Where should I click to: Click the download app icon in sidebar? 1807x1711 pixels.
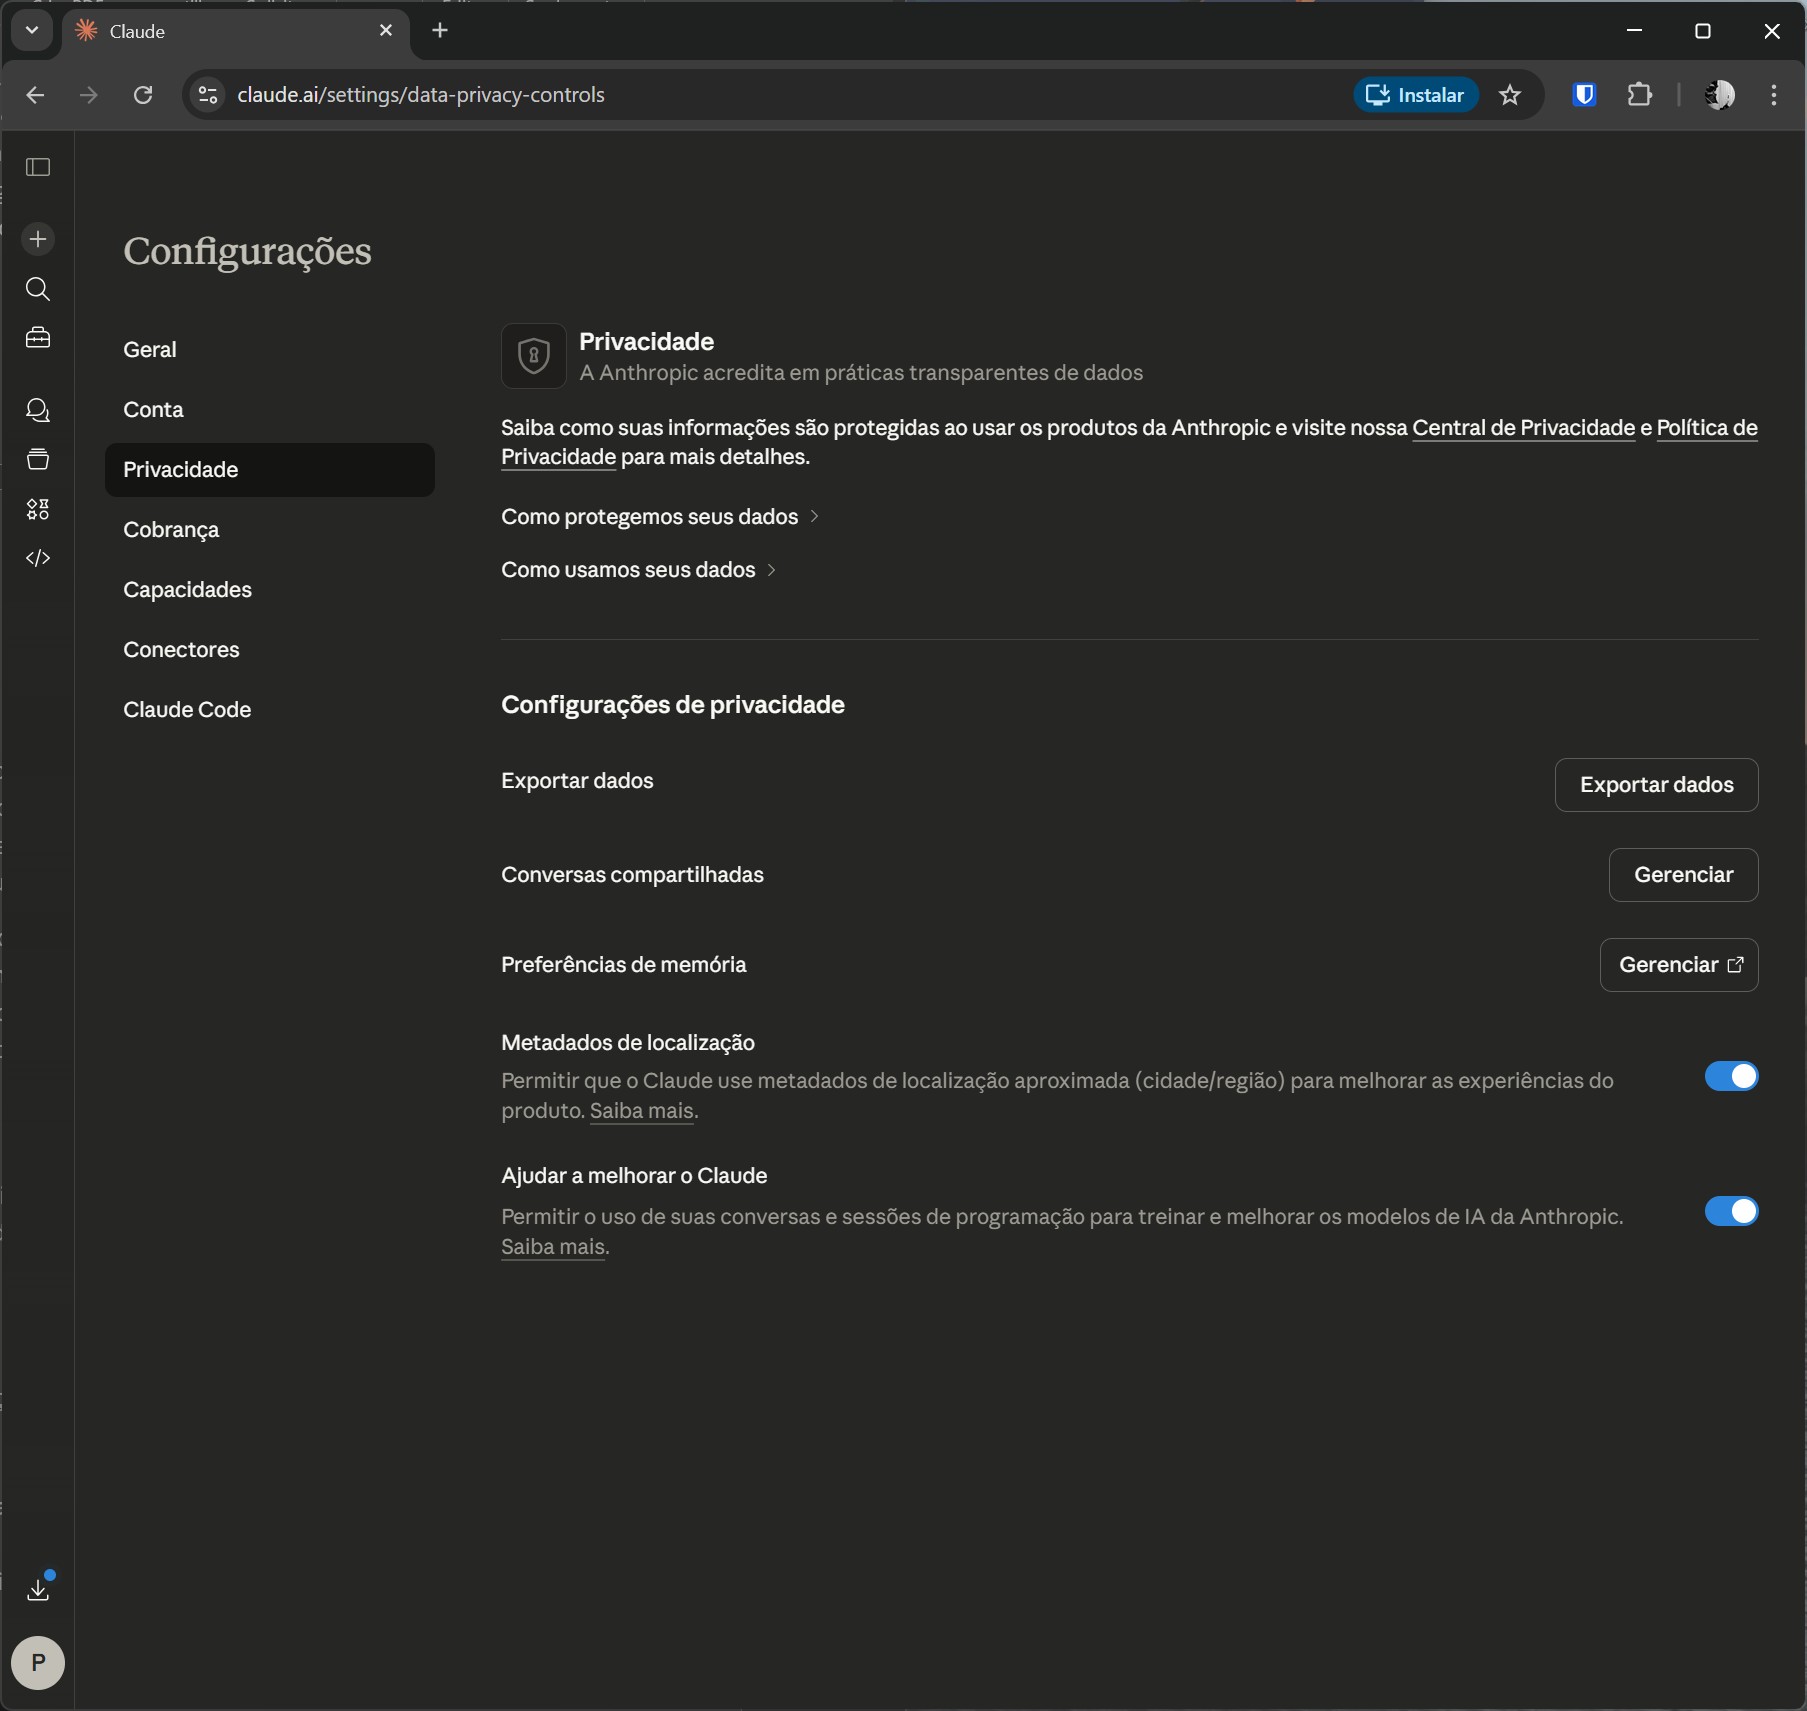coord(38,1589)
